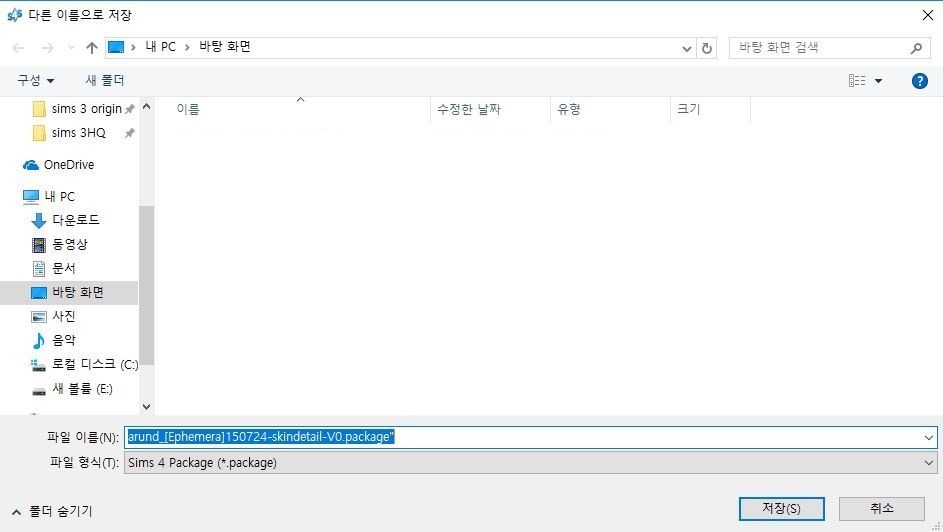The image size is (943, 532).
Task: Sort by the 크기 column header
Action: coord(689,109)
